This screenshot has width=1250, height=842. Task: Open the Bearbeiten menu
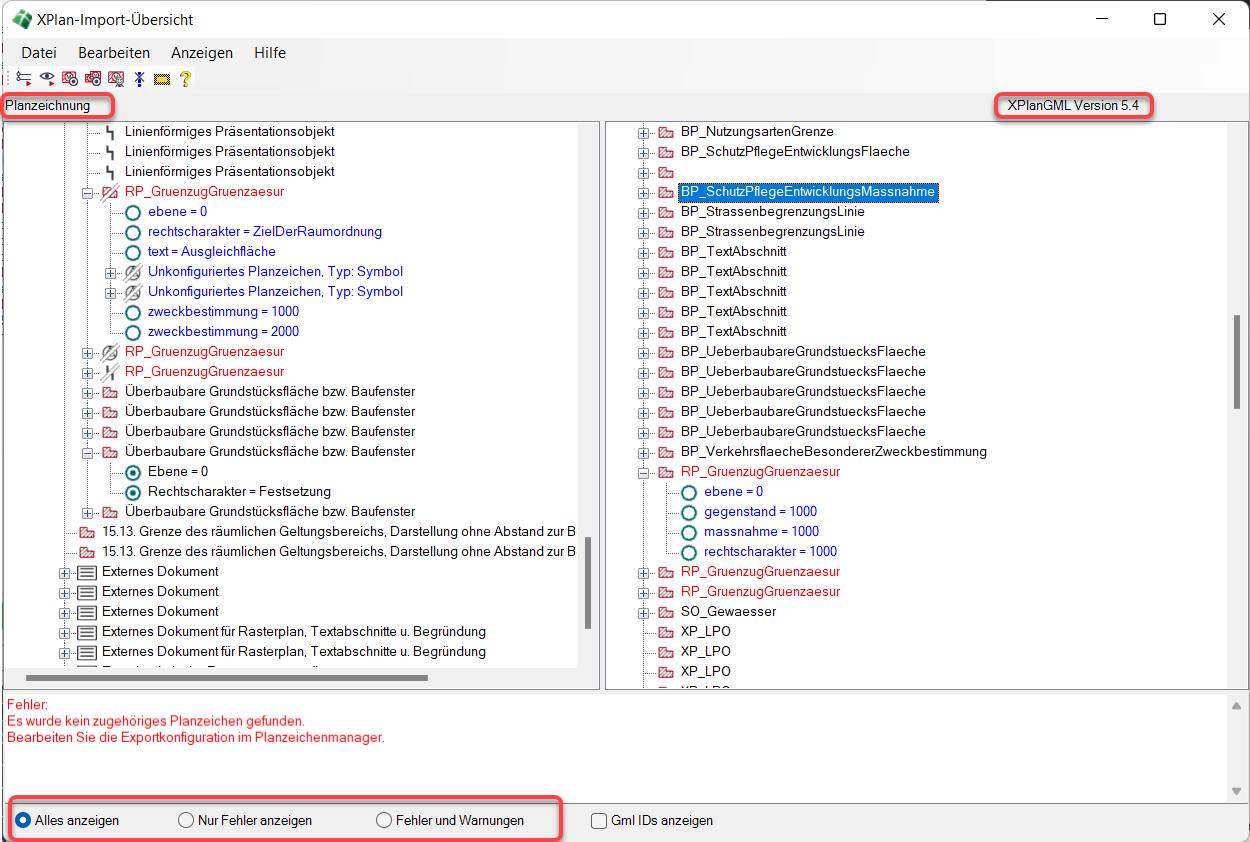pos(114,53)
